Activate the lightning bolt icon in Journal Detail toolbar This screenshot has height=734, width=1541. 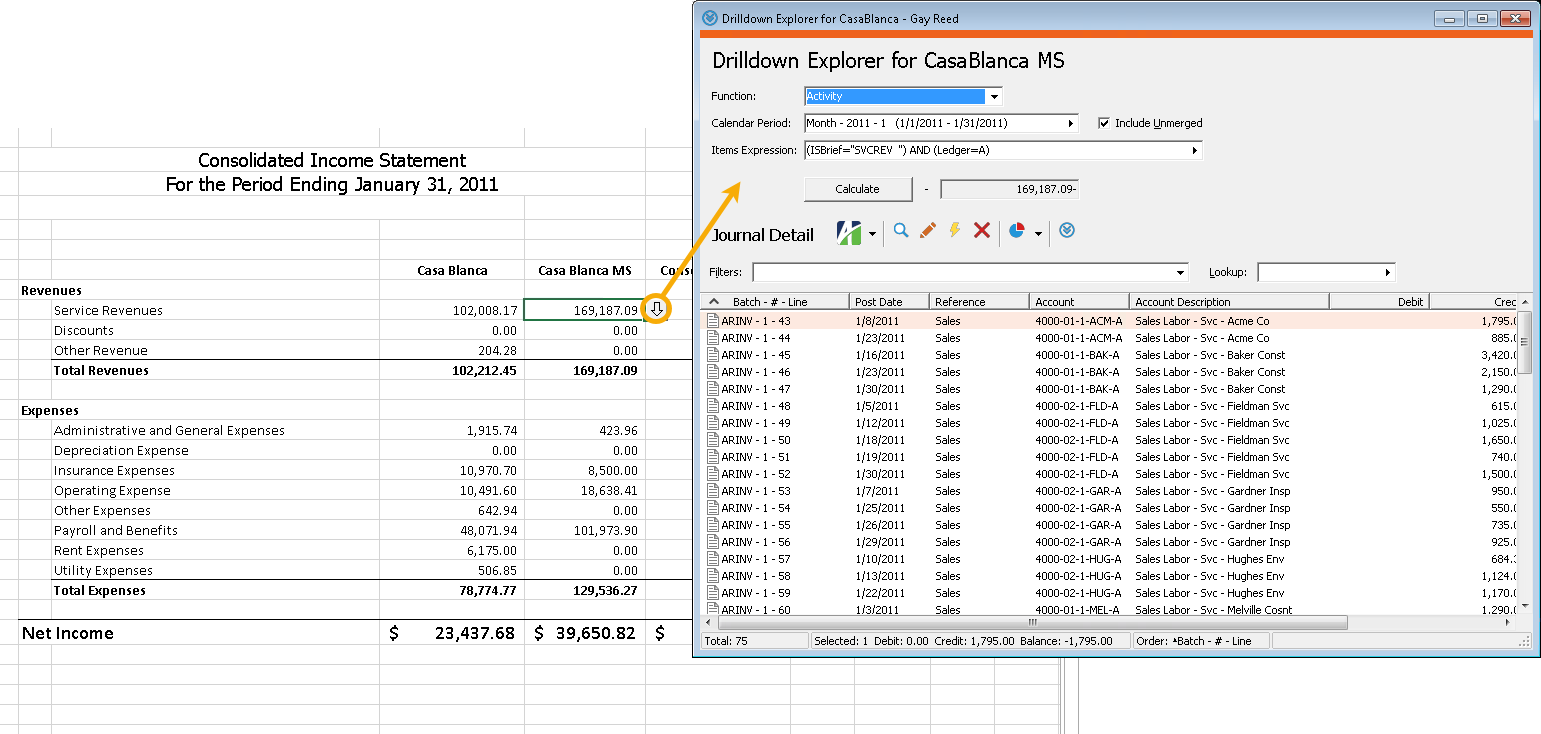click(954, 230)
